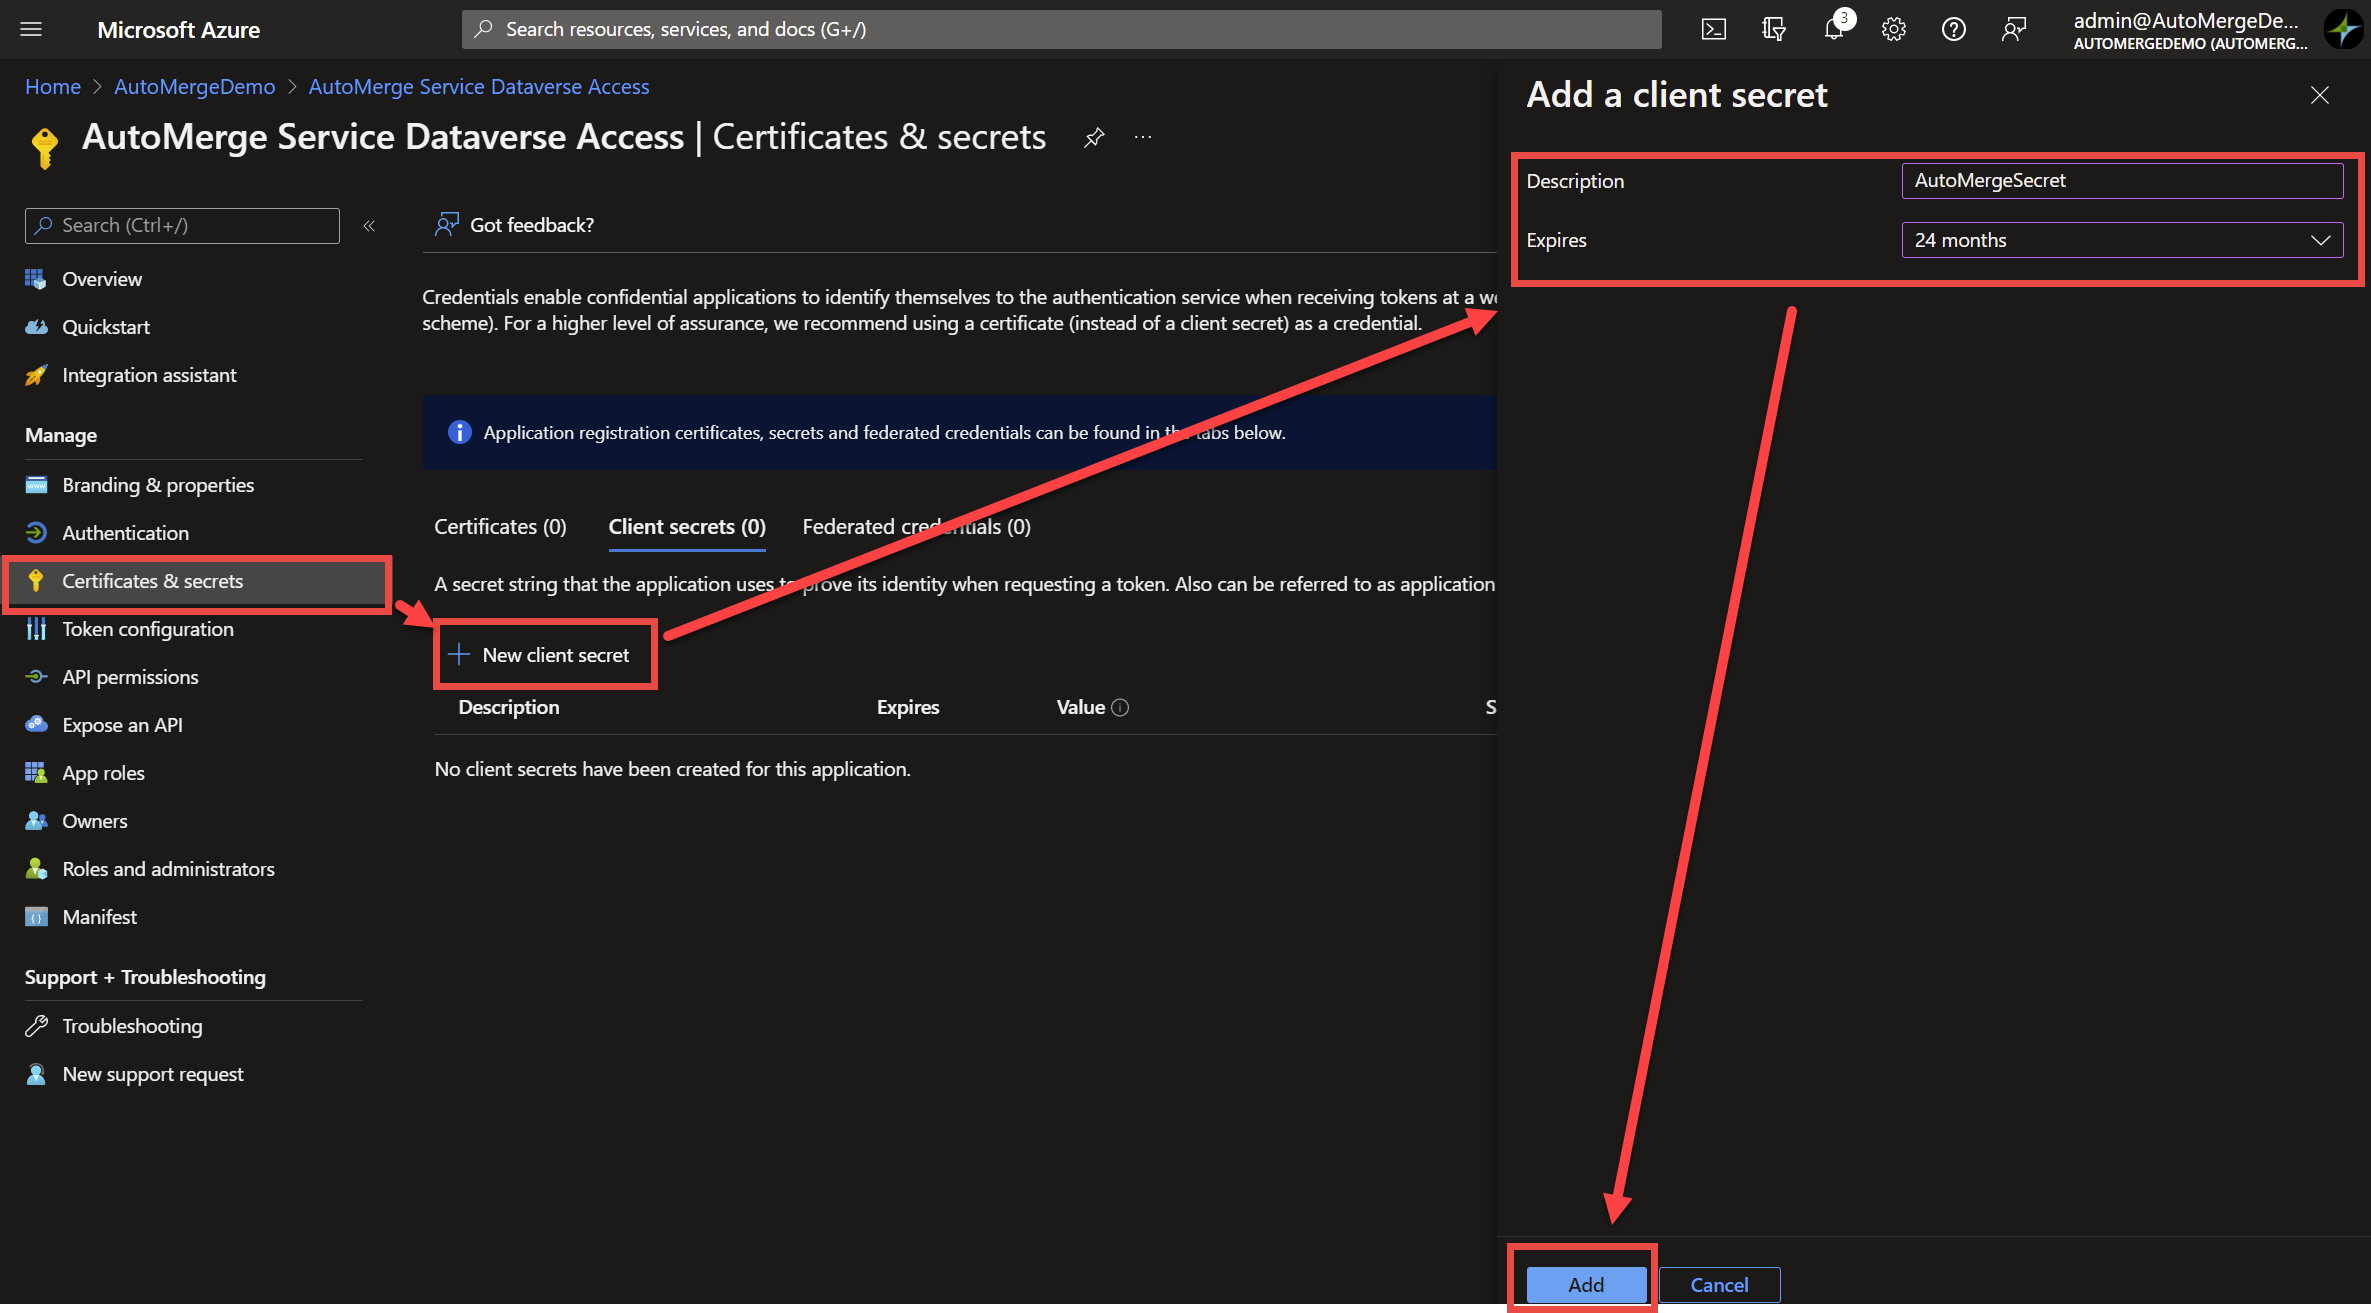
Task: Open the Directories + subscriptions filter icon
Action: tap(1773, 29)
